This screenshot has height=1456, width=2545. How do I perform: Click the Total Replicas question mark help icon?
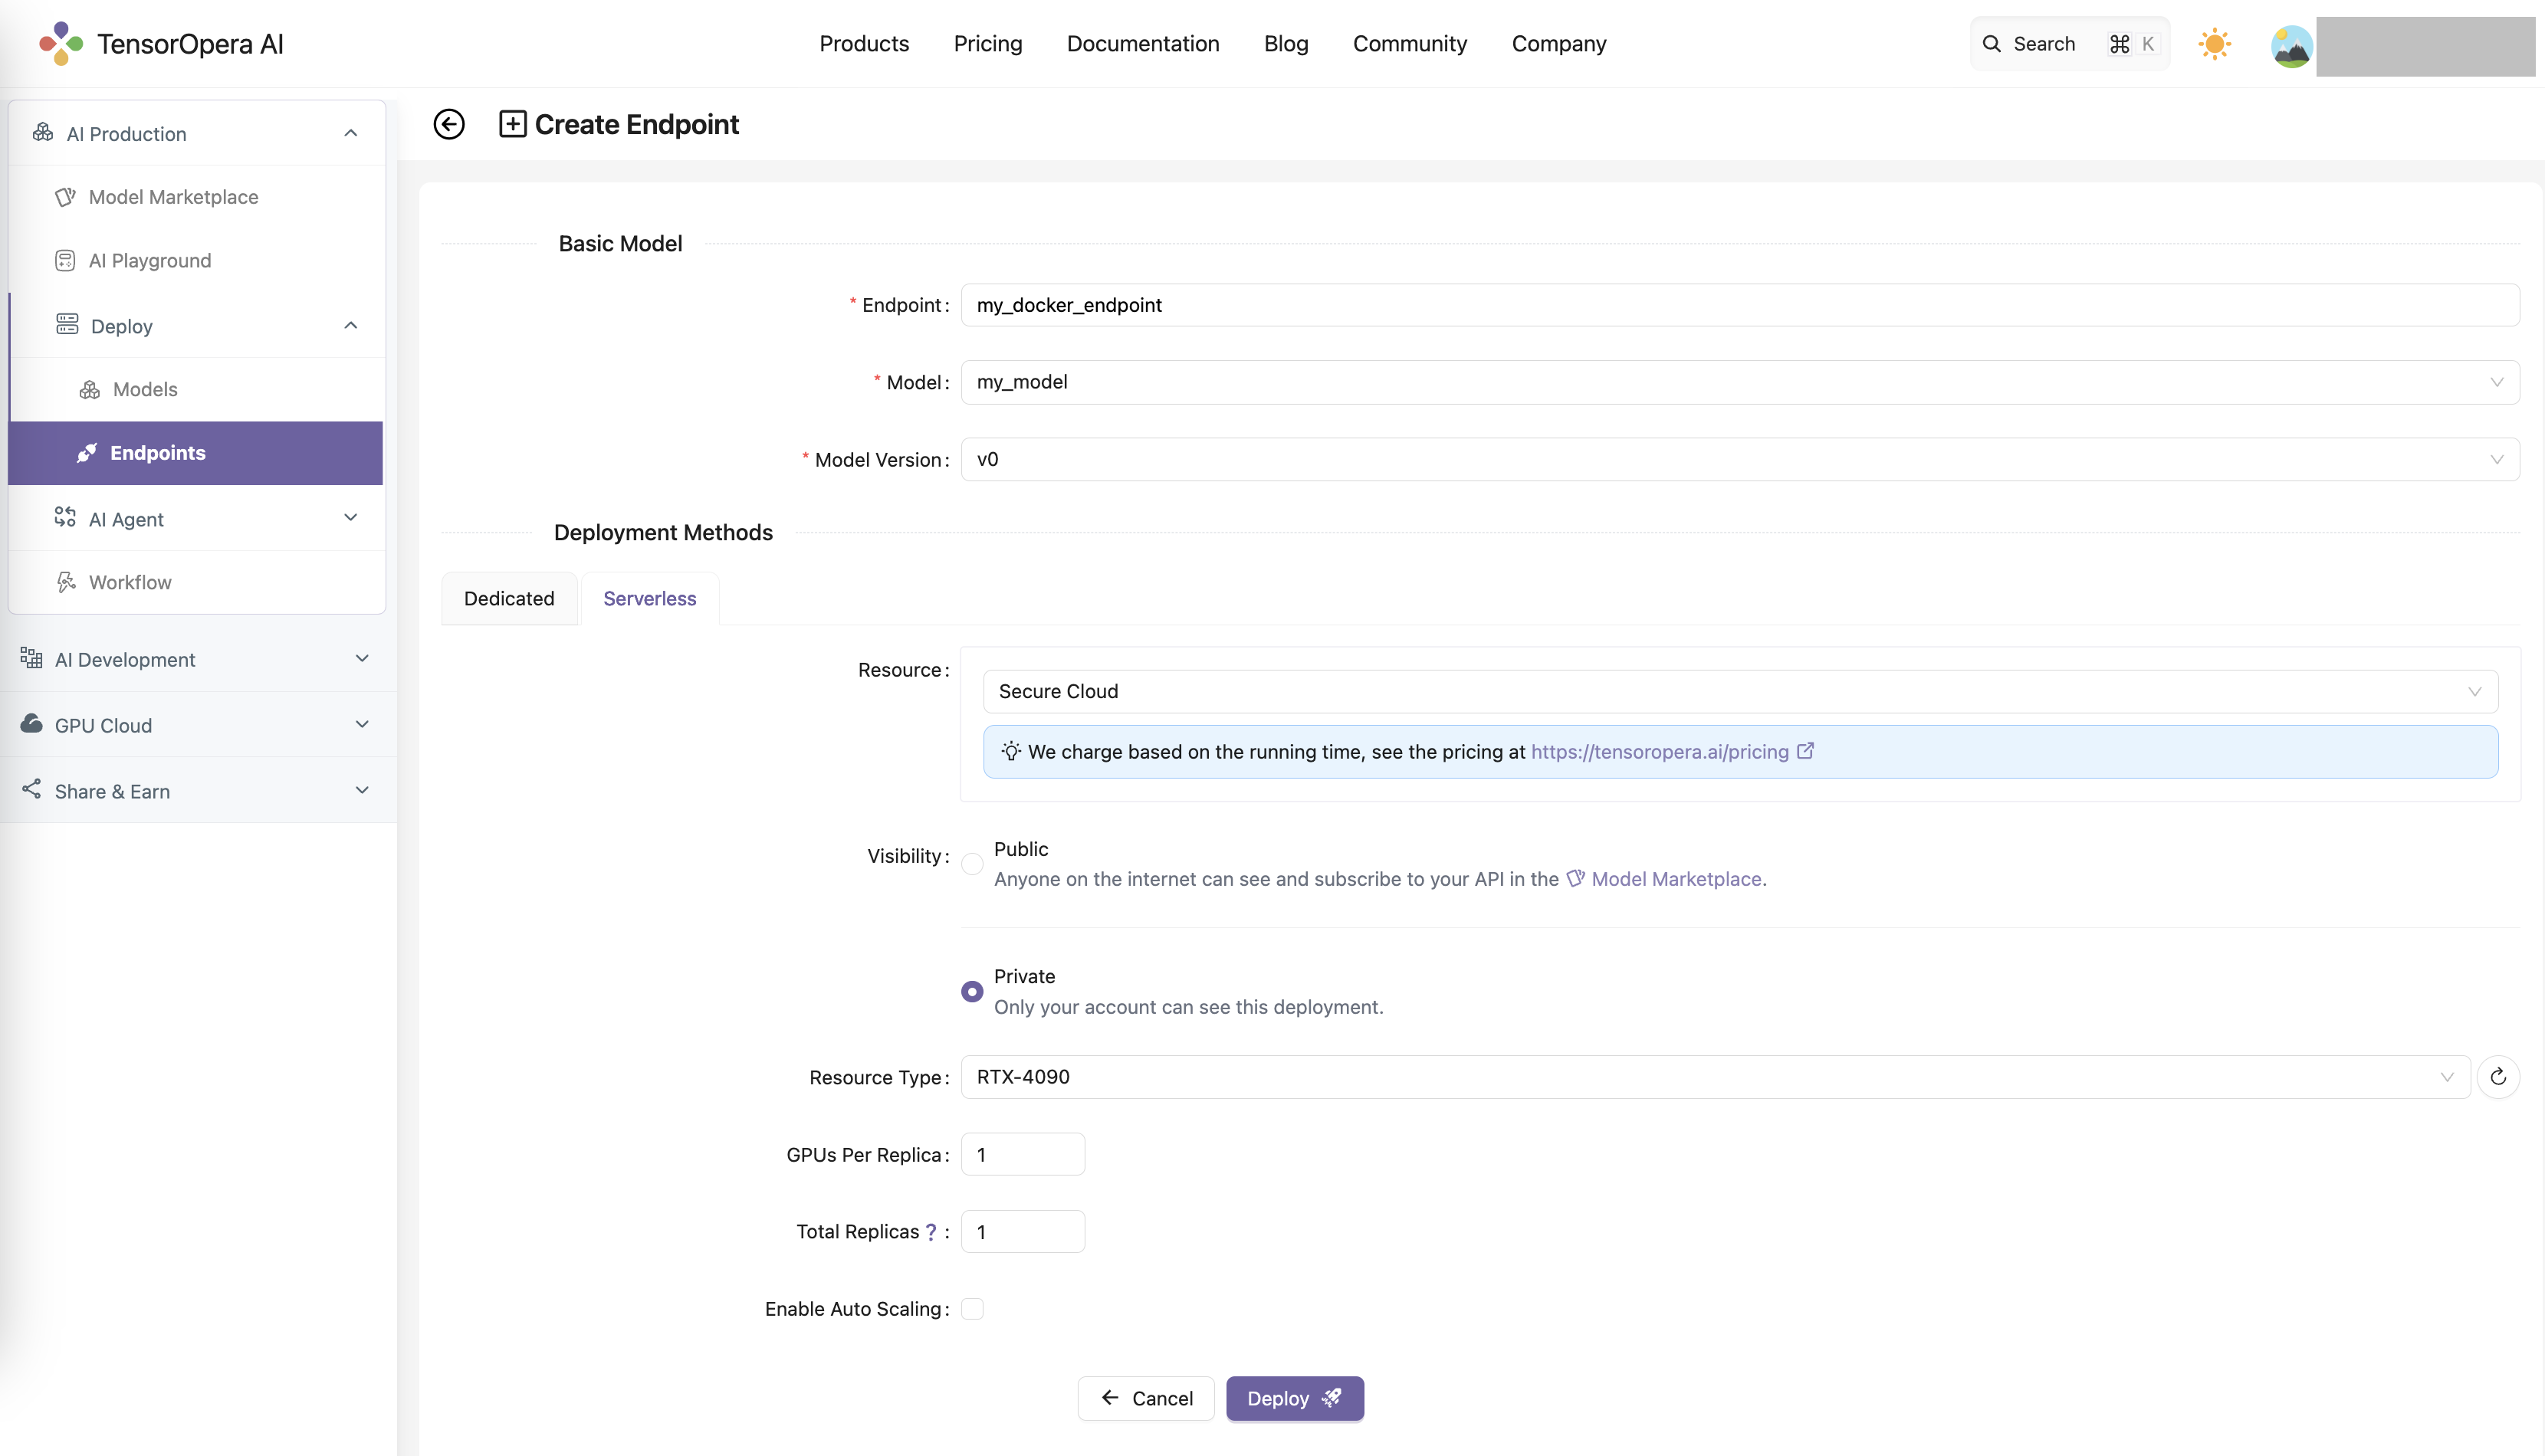[931, 1232]
